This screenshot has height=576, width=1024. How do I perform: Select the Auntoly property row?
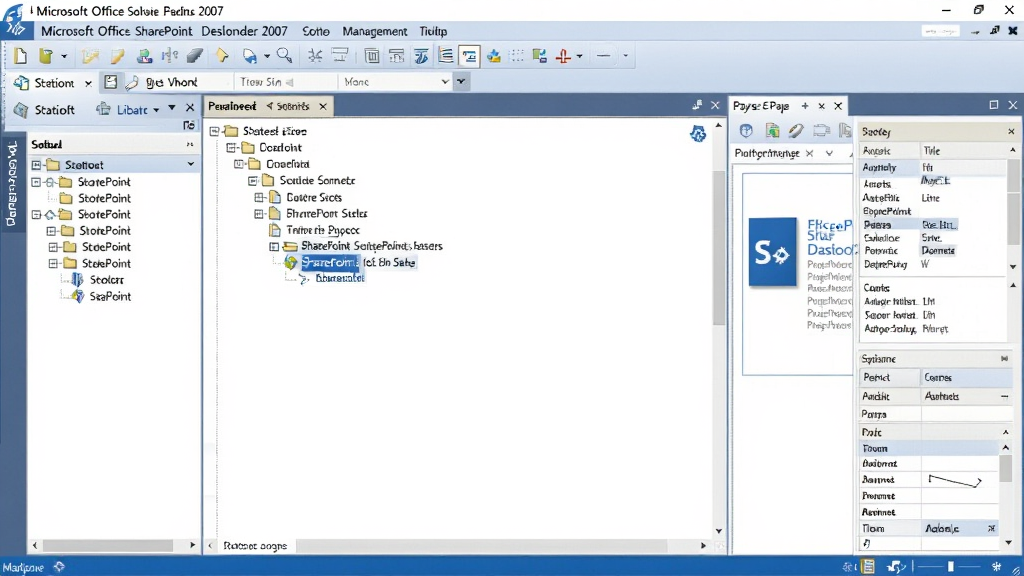tap(933, 167)
